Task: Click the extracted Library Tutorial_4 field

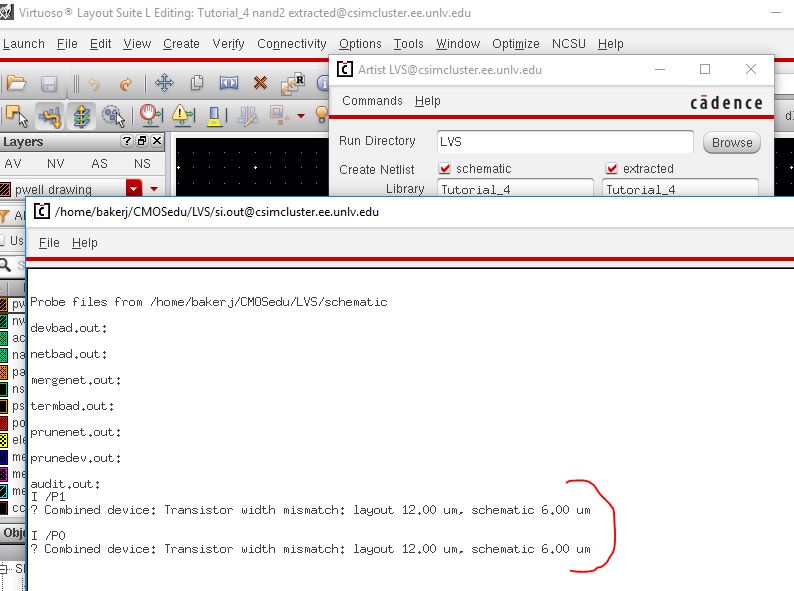Action: 680,188
